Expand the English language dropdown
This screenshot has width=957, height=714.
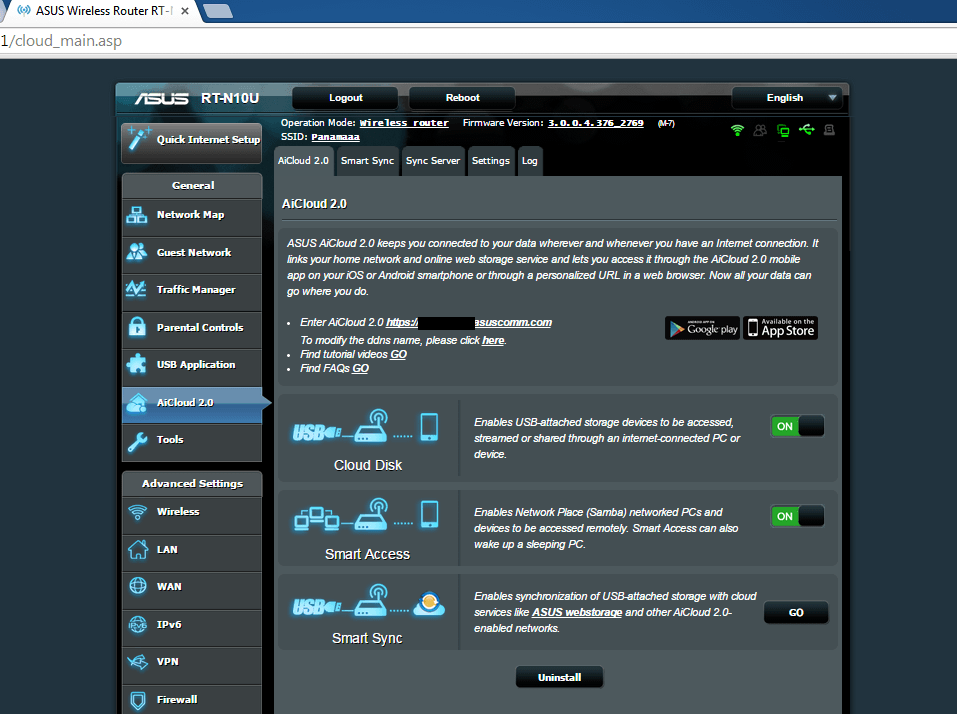click(x=788, y=98)
